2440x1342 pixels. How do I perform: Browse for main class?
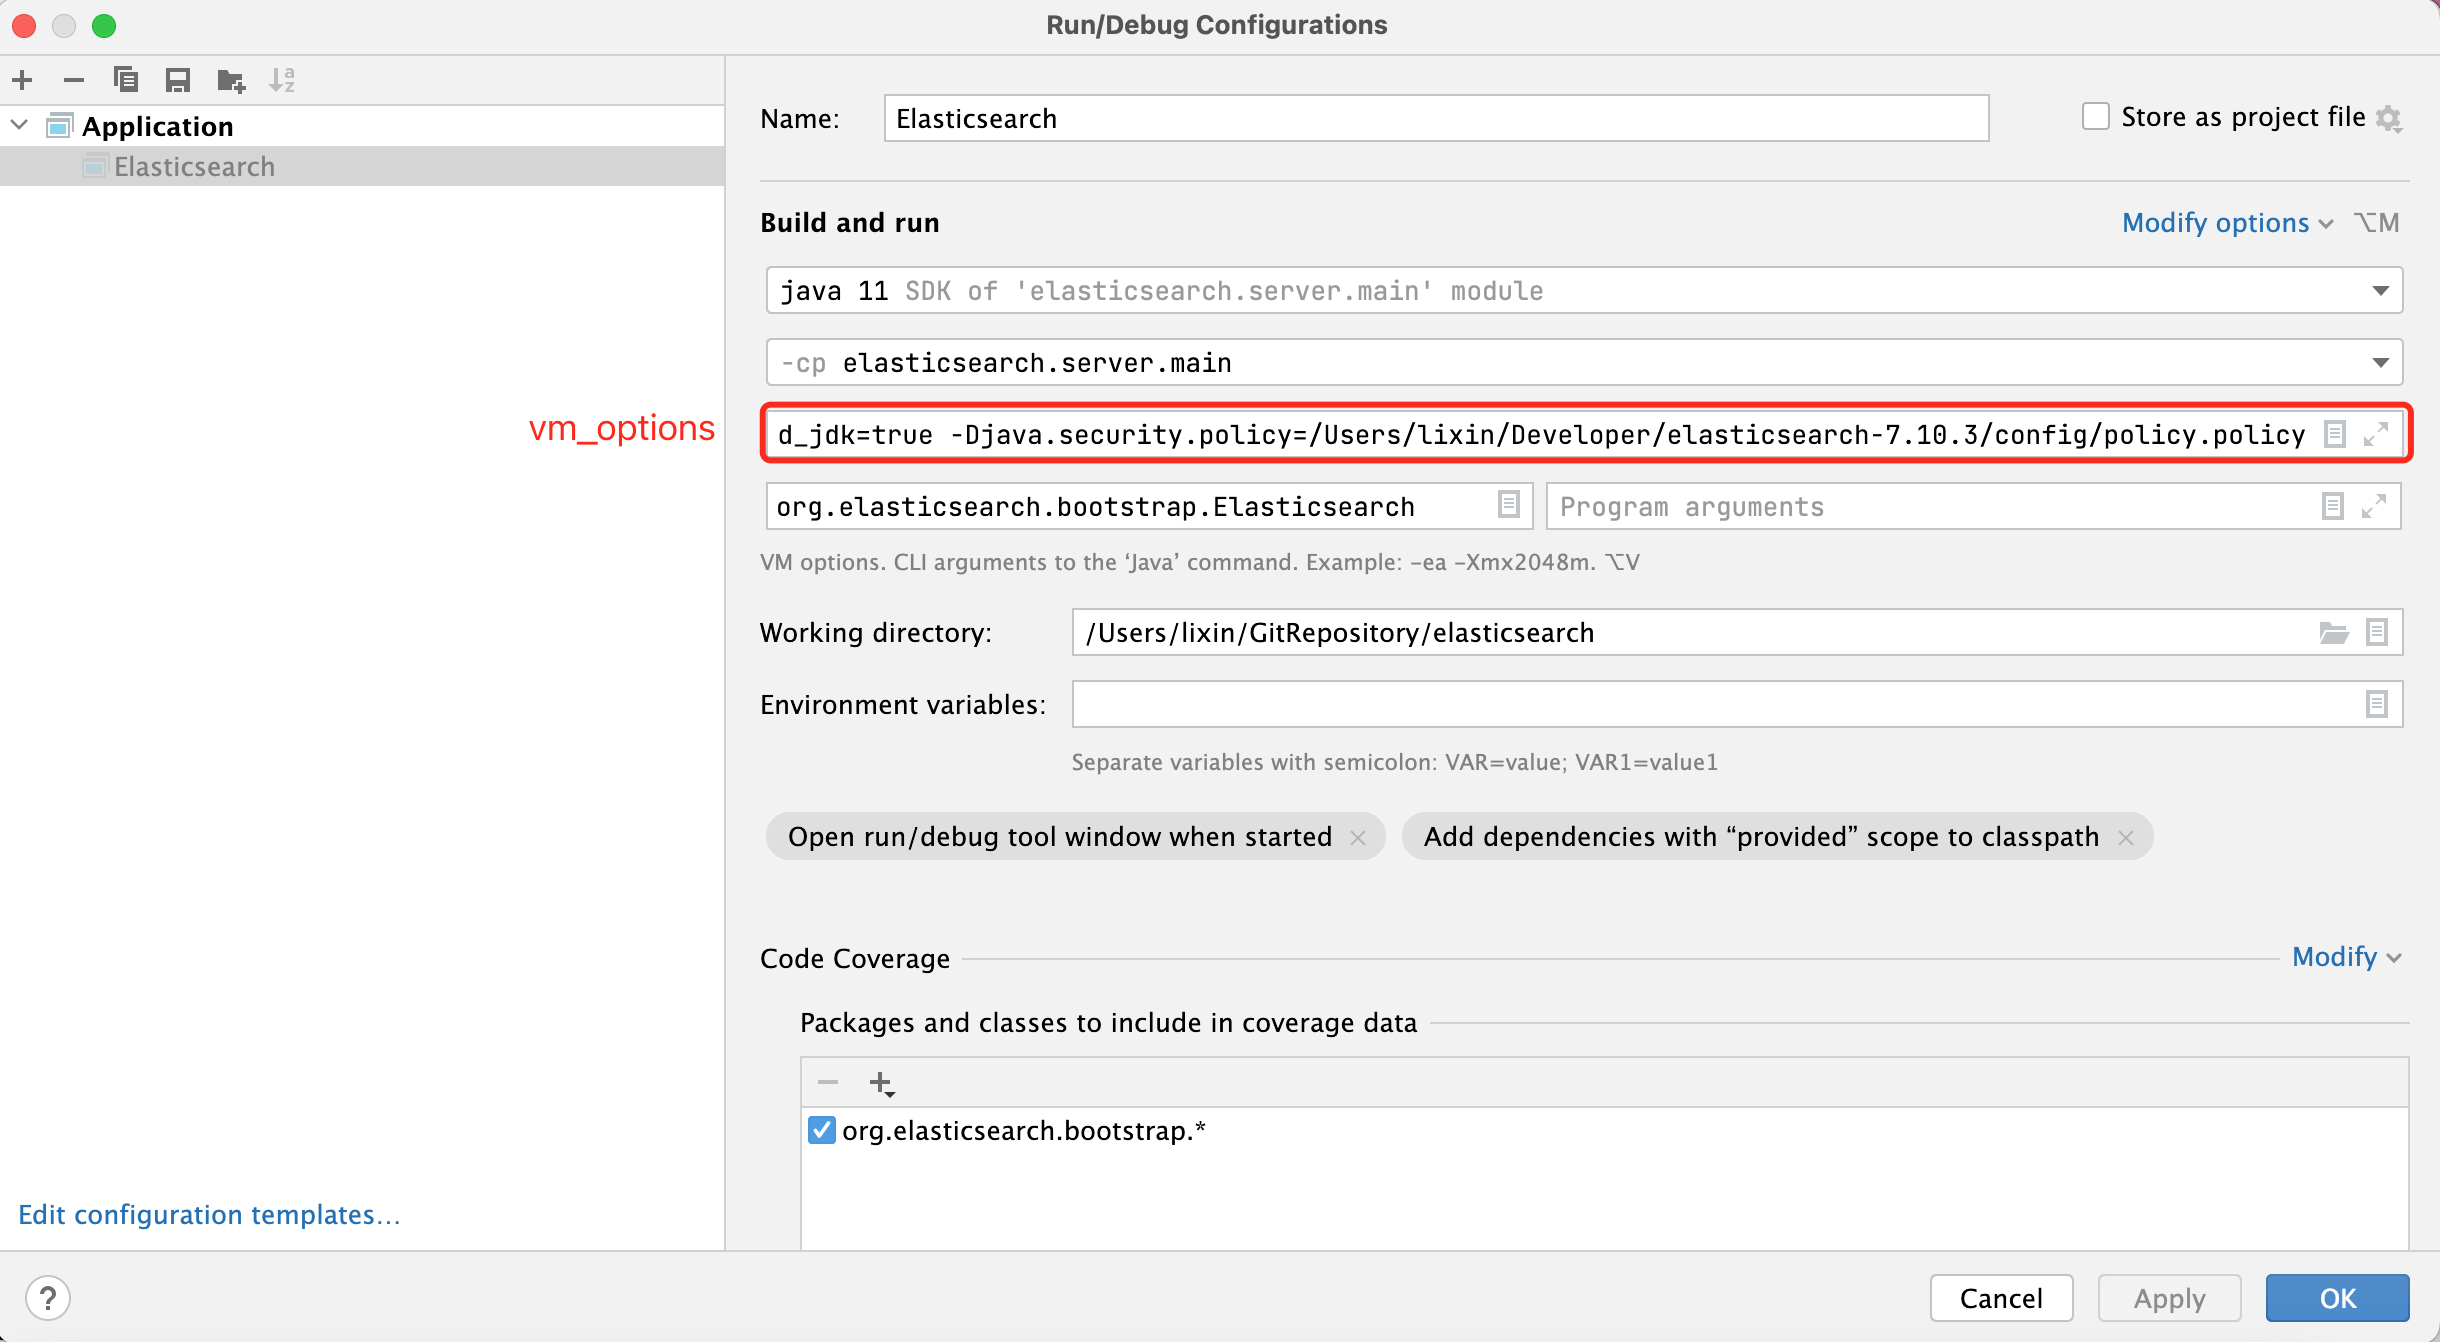point(1509,505)
